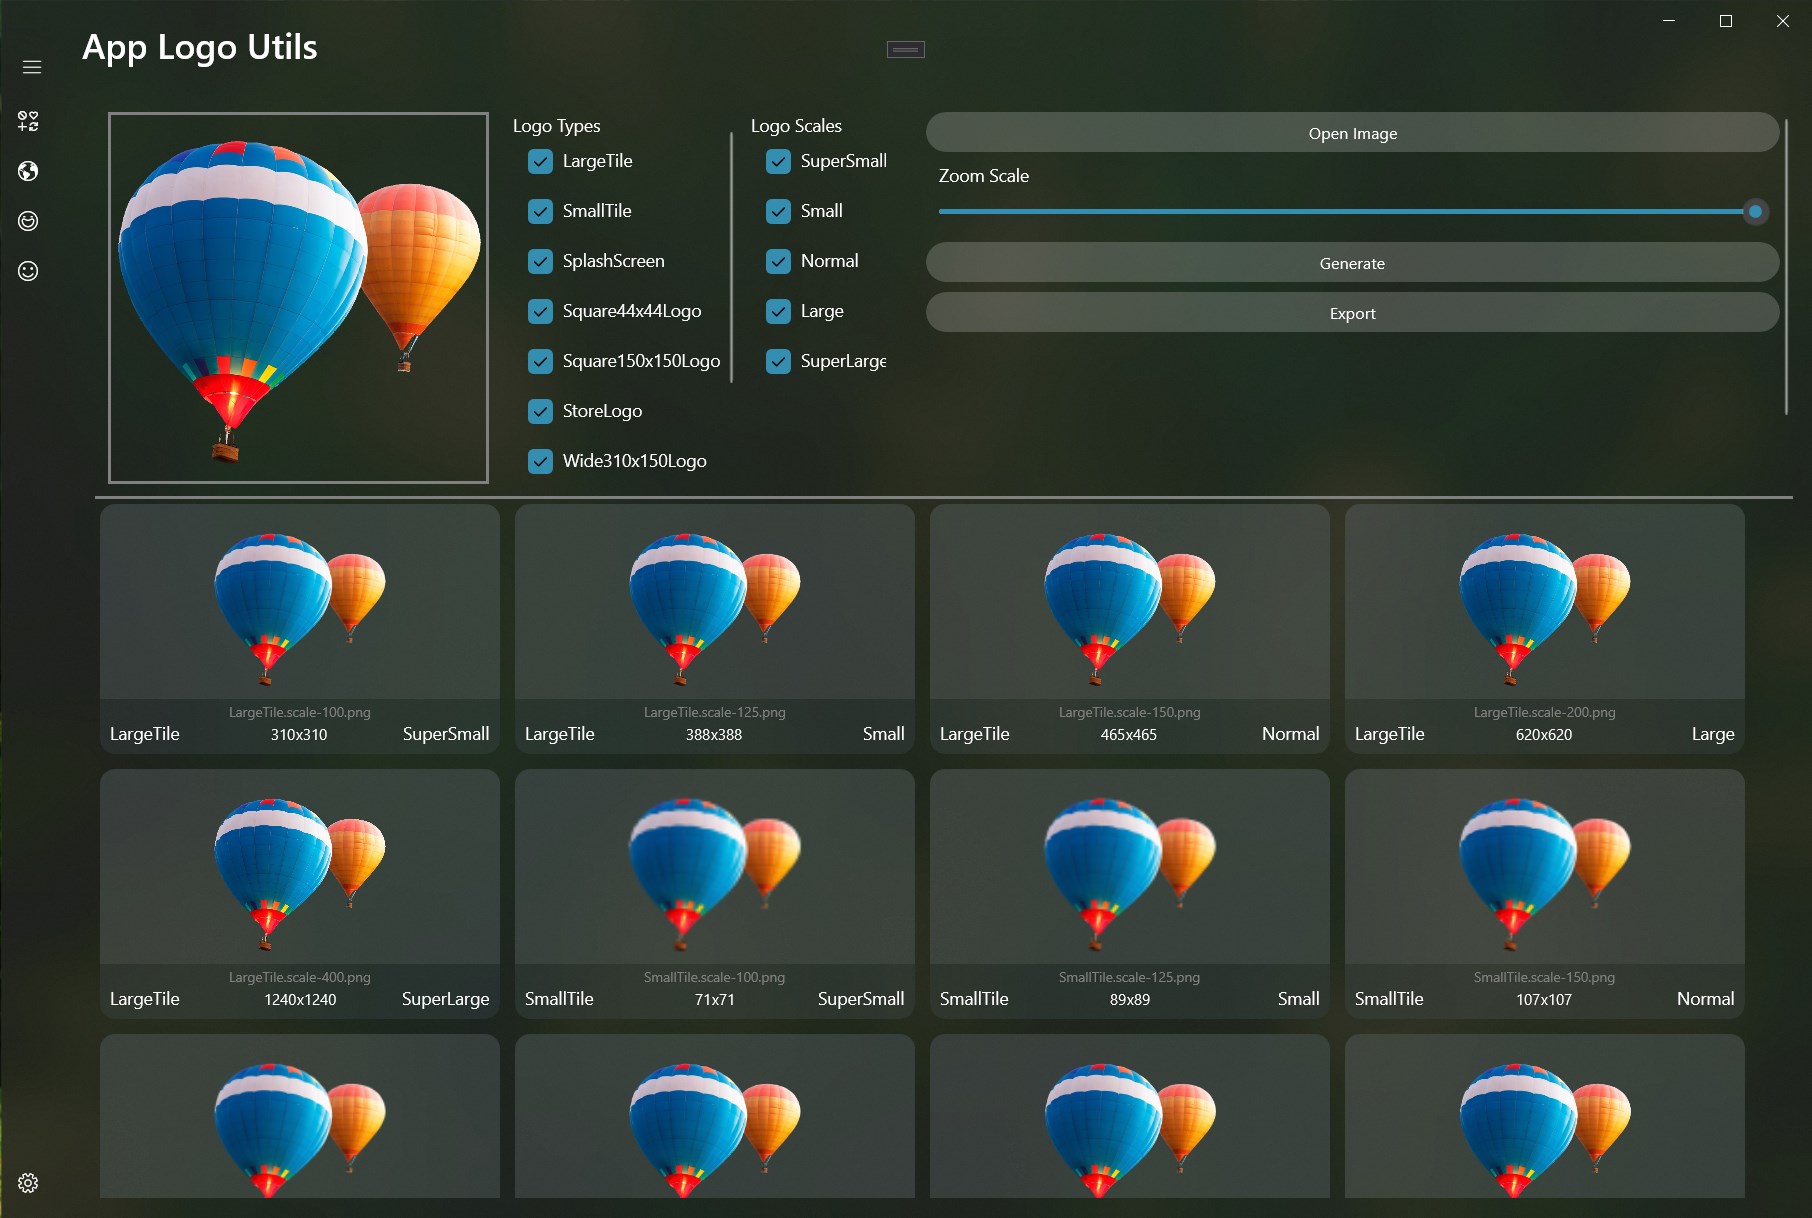1812x1218 pixels.
Task: Uncheck the Wide310x150Logo type
Action: tap(540, 461)
